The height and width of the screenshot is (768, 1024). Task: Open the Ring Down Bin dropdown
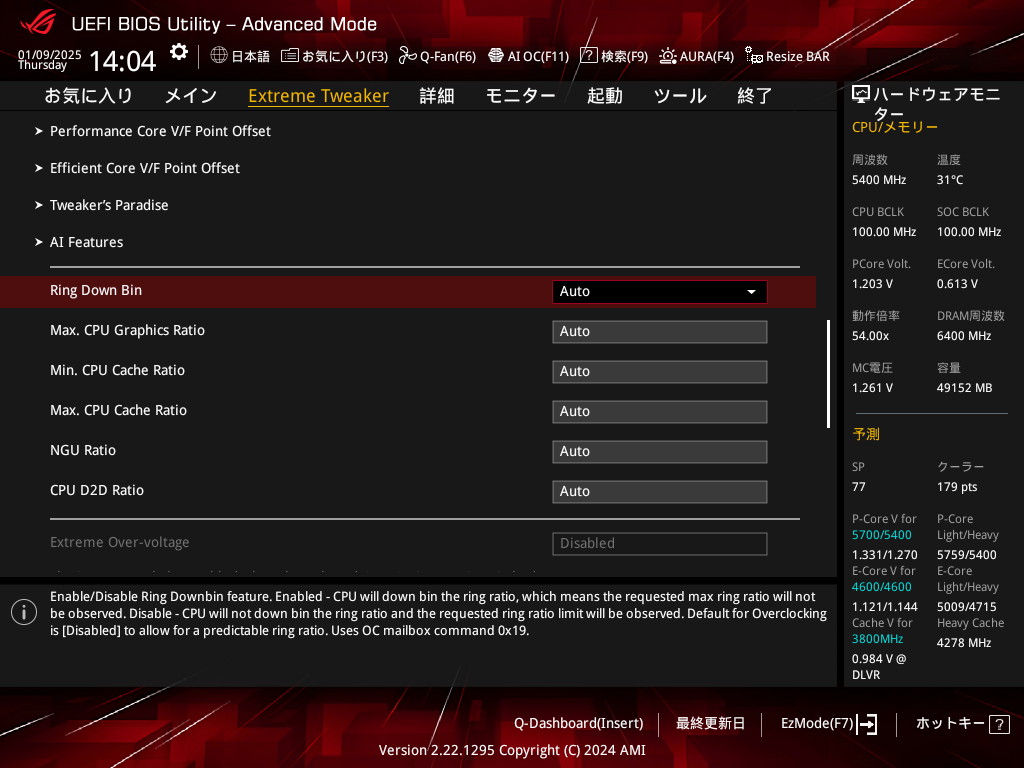coord(659,292)
